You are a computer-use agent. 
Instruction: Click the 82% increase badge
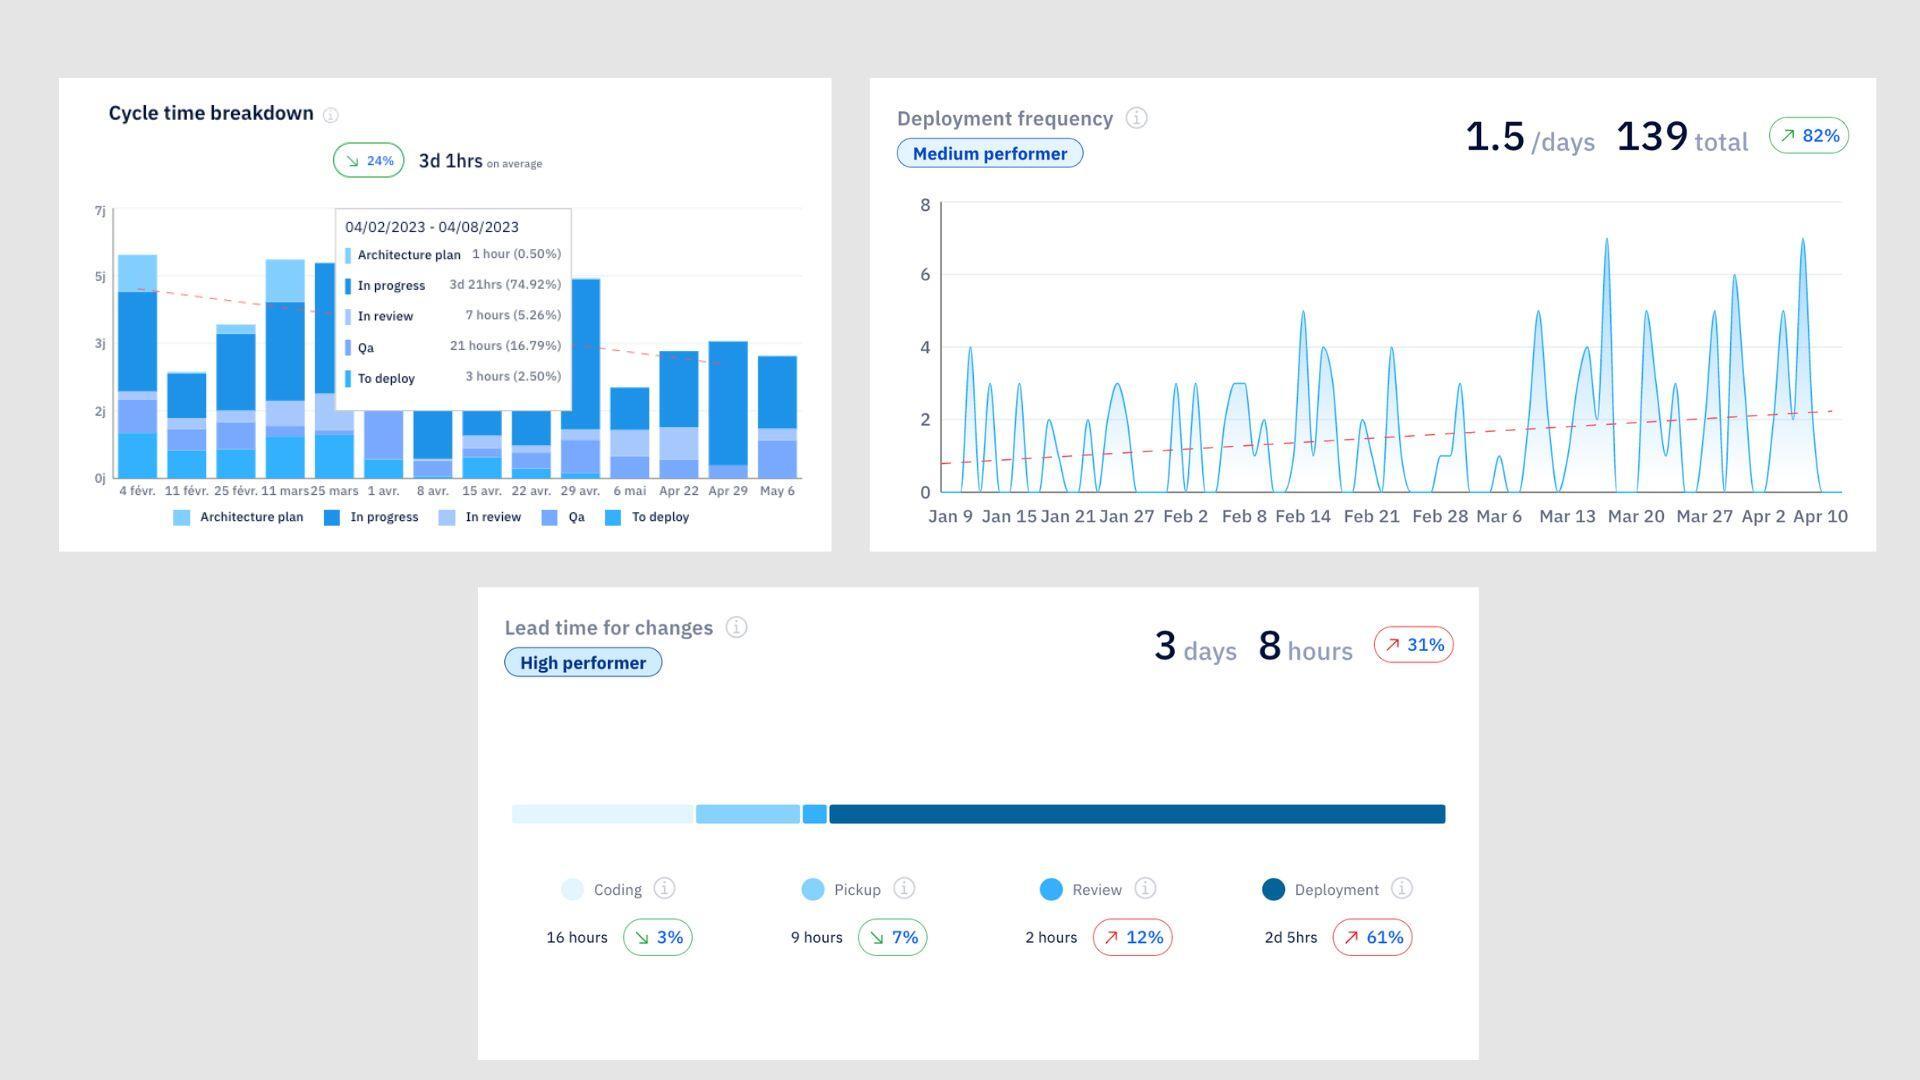[x=1809, y=135]
